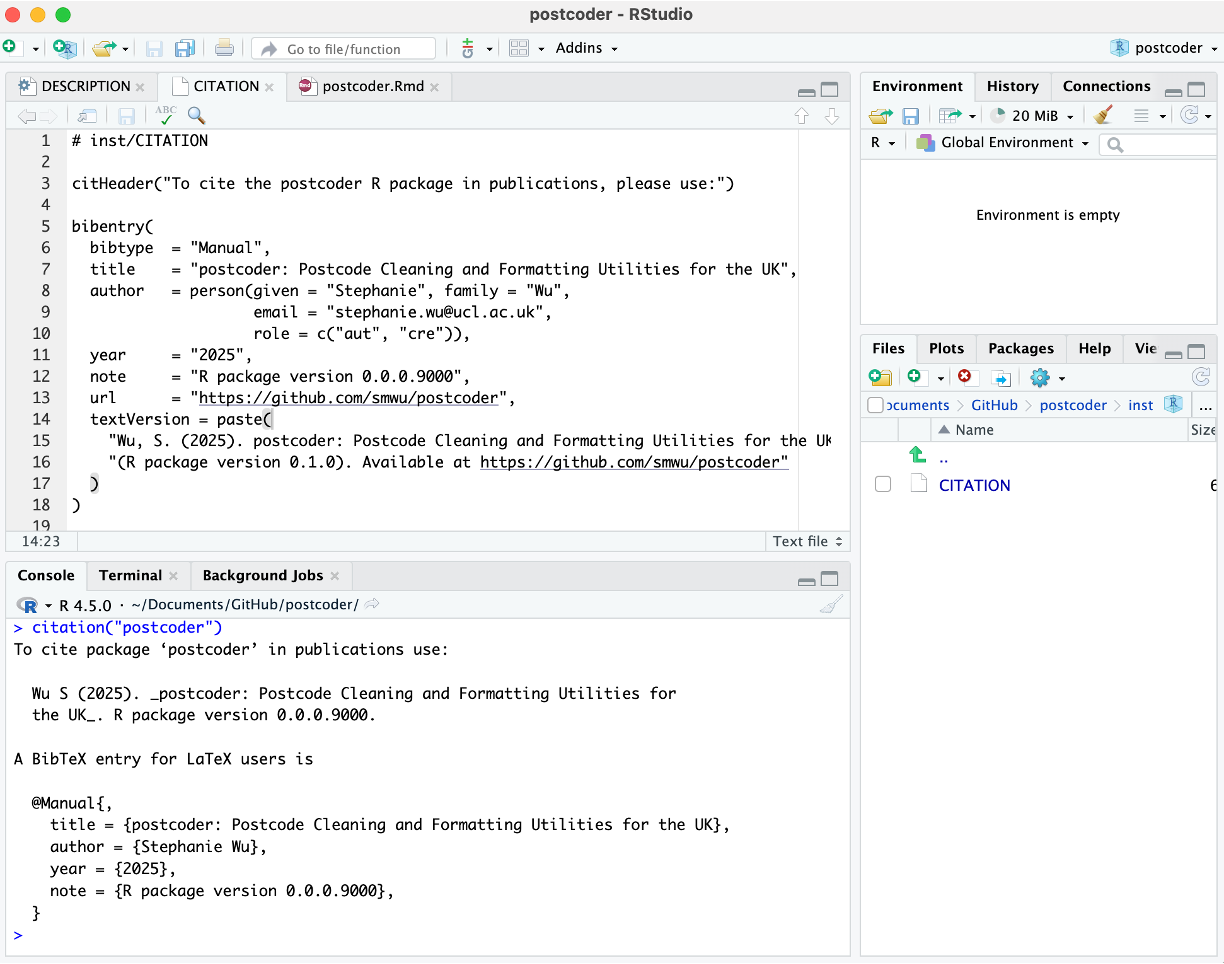Click the Show in new window icon
1224x964 pixels.
pos(87,116)
